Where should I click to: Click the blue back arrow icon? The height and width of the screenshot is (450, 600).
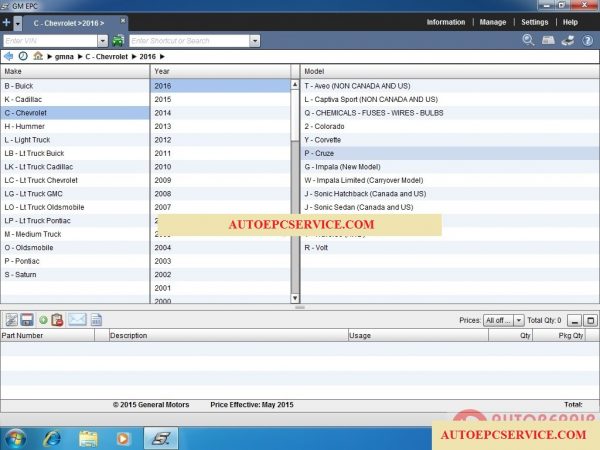click(x=8, y=56)
